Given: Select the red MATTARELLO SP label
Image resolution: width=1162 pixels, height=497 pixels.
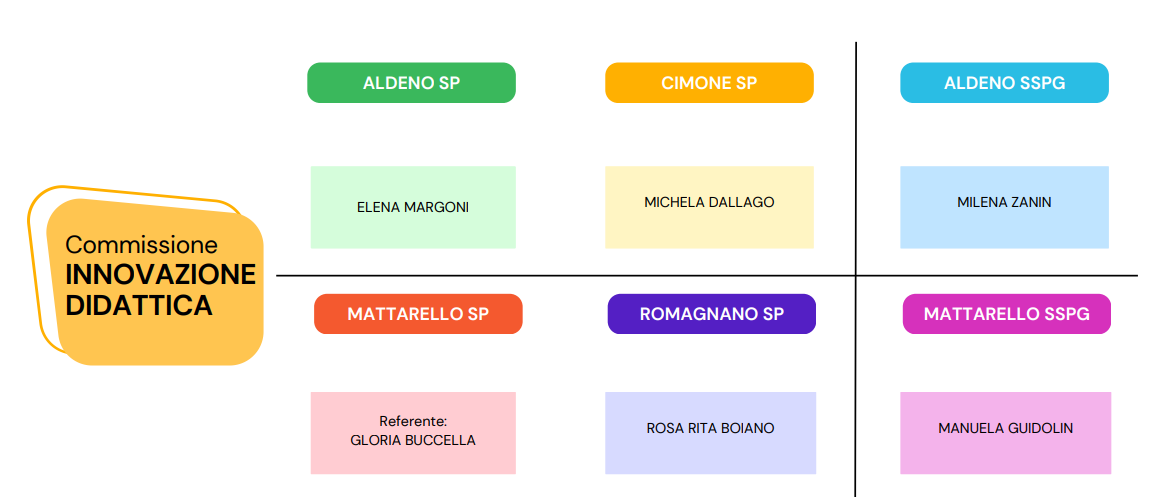Looking at the screenshot, I should point(418,314).
